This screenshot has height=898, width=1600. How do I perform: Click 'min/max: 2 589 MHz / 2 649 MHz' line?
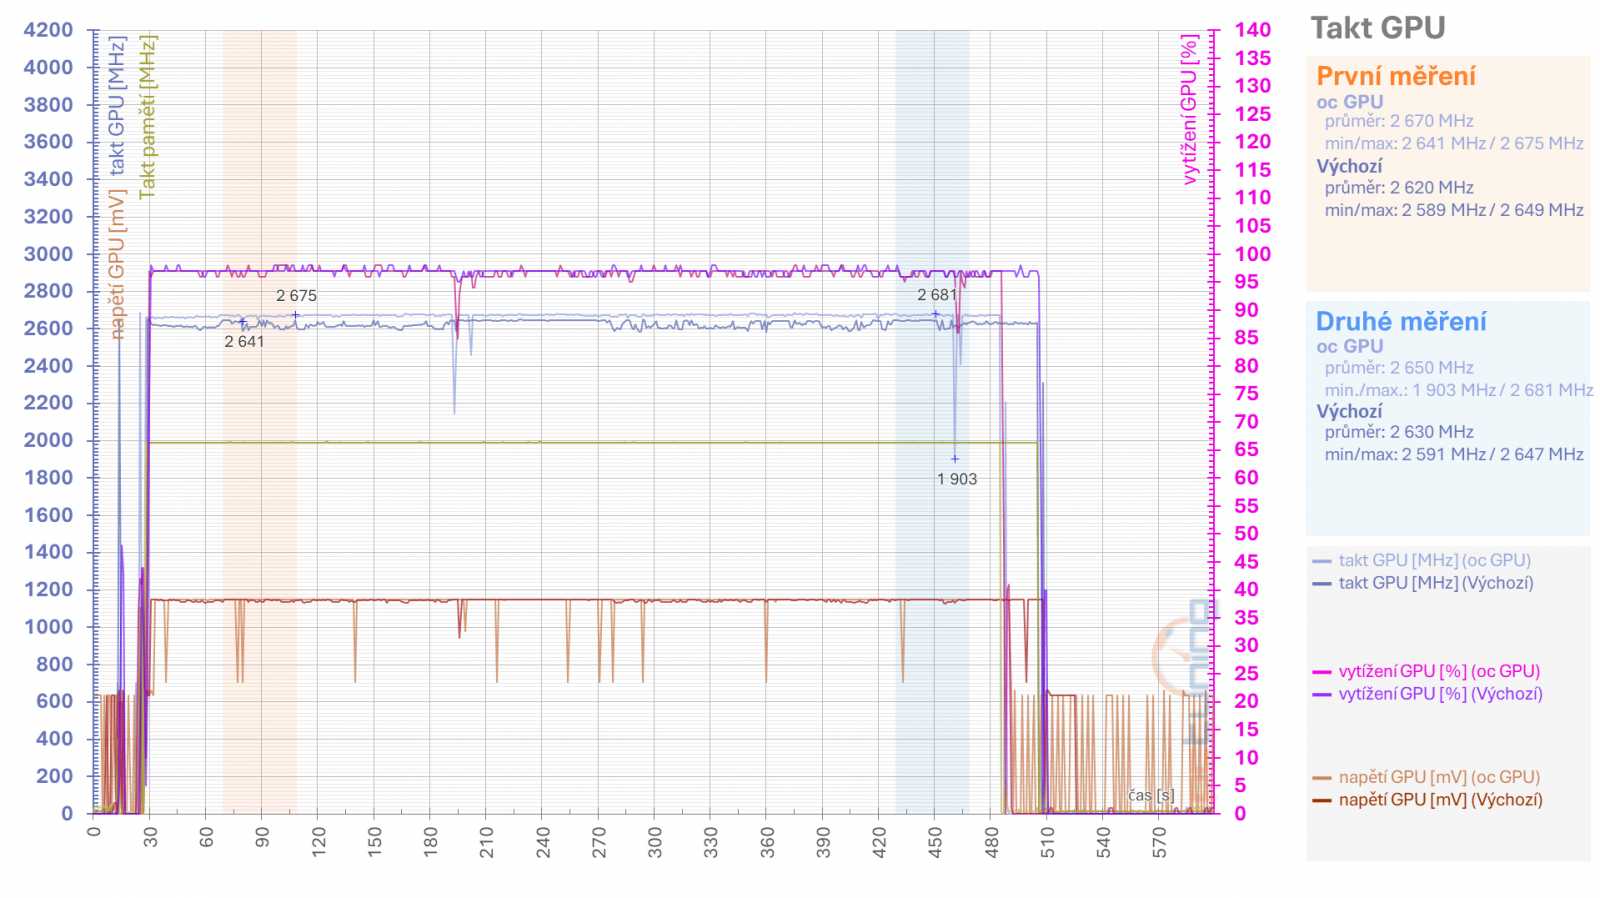tap(1454, 210)
